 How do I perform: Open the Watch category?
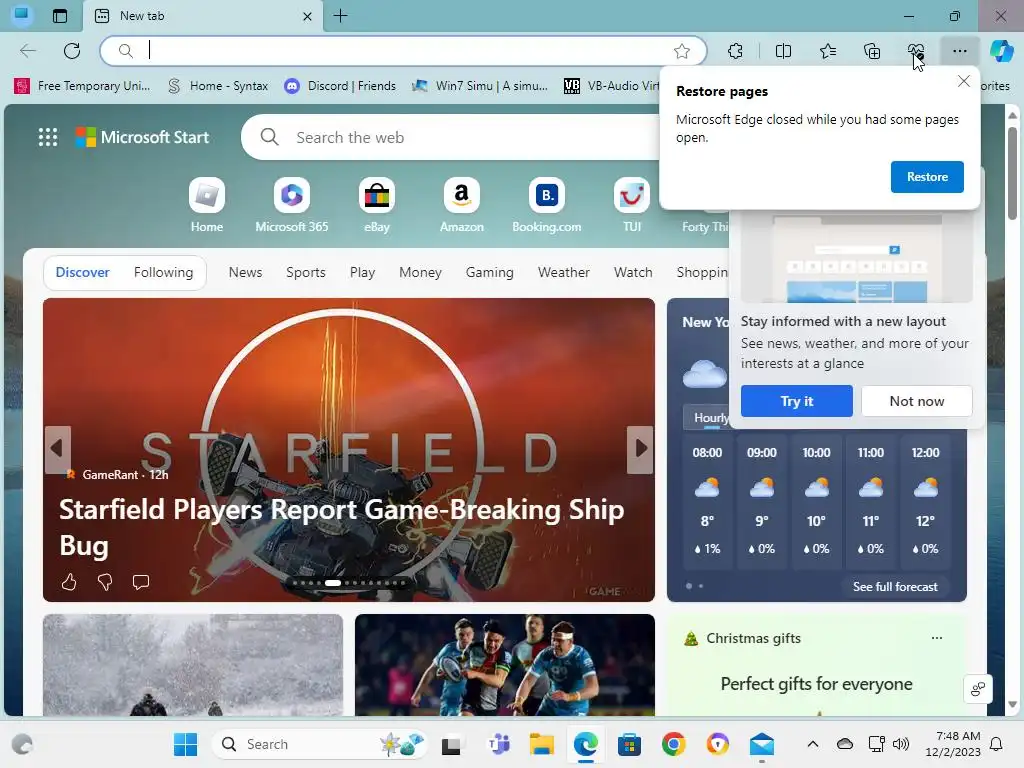click(633, 272)
